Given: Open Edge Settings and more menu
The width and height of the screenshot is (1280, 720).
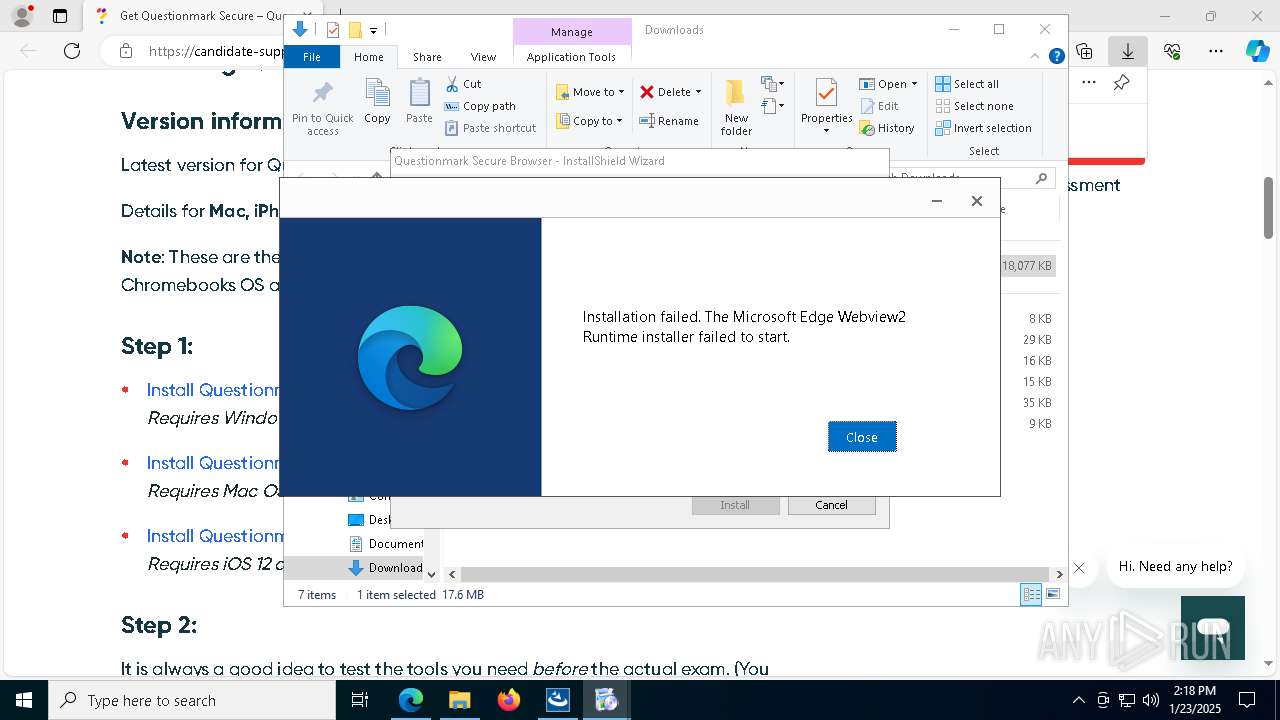Looking at the screenshot, I should [1216, 51].
